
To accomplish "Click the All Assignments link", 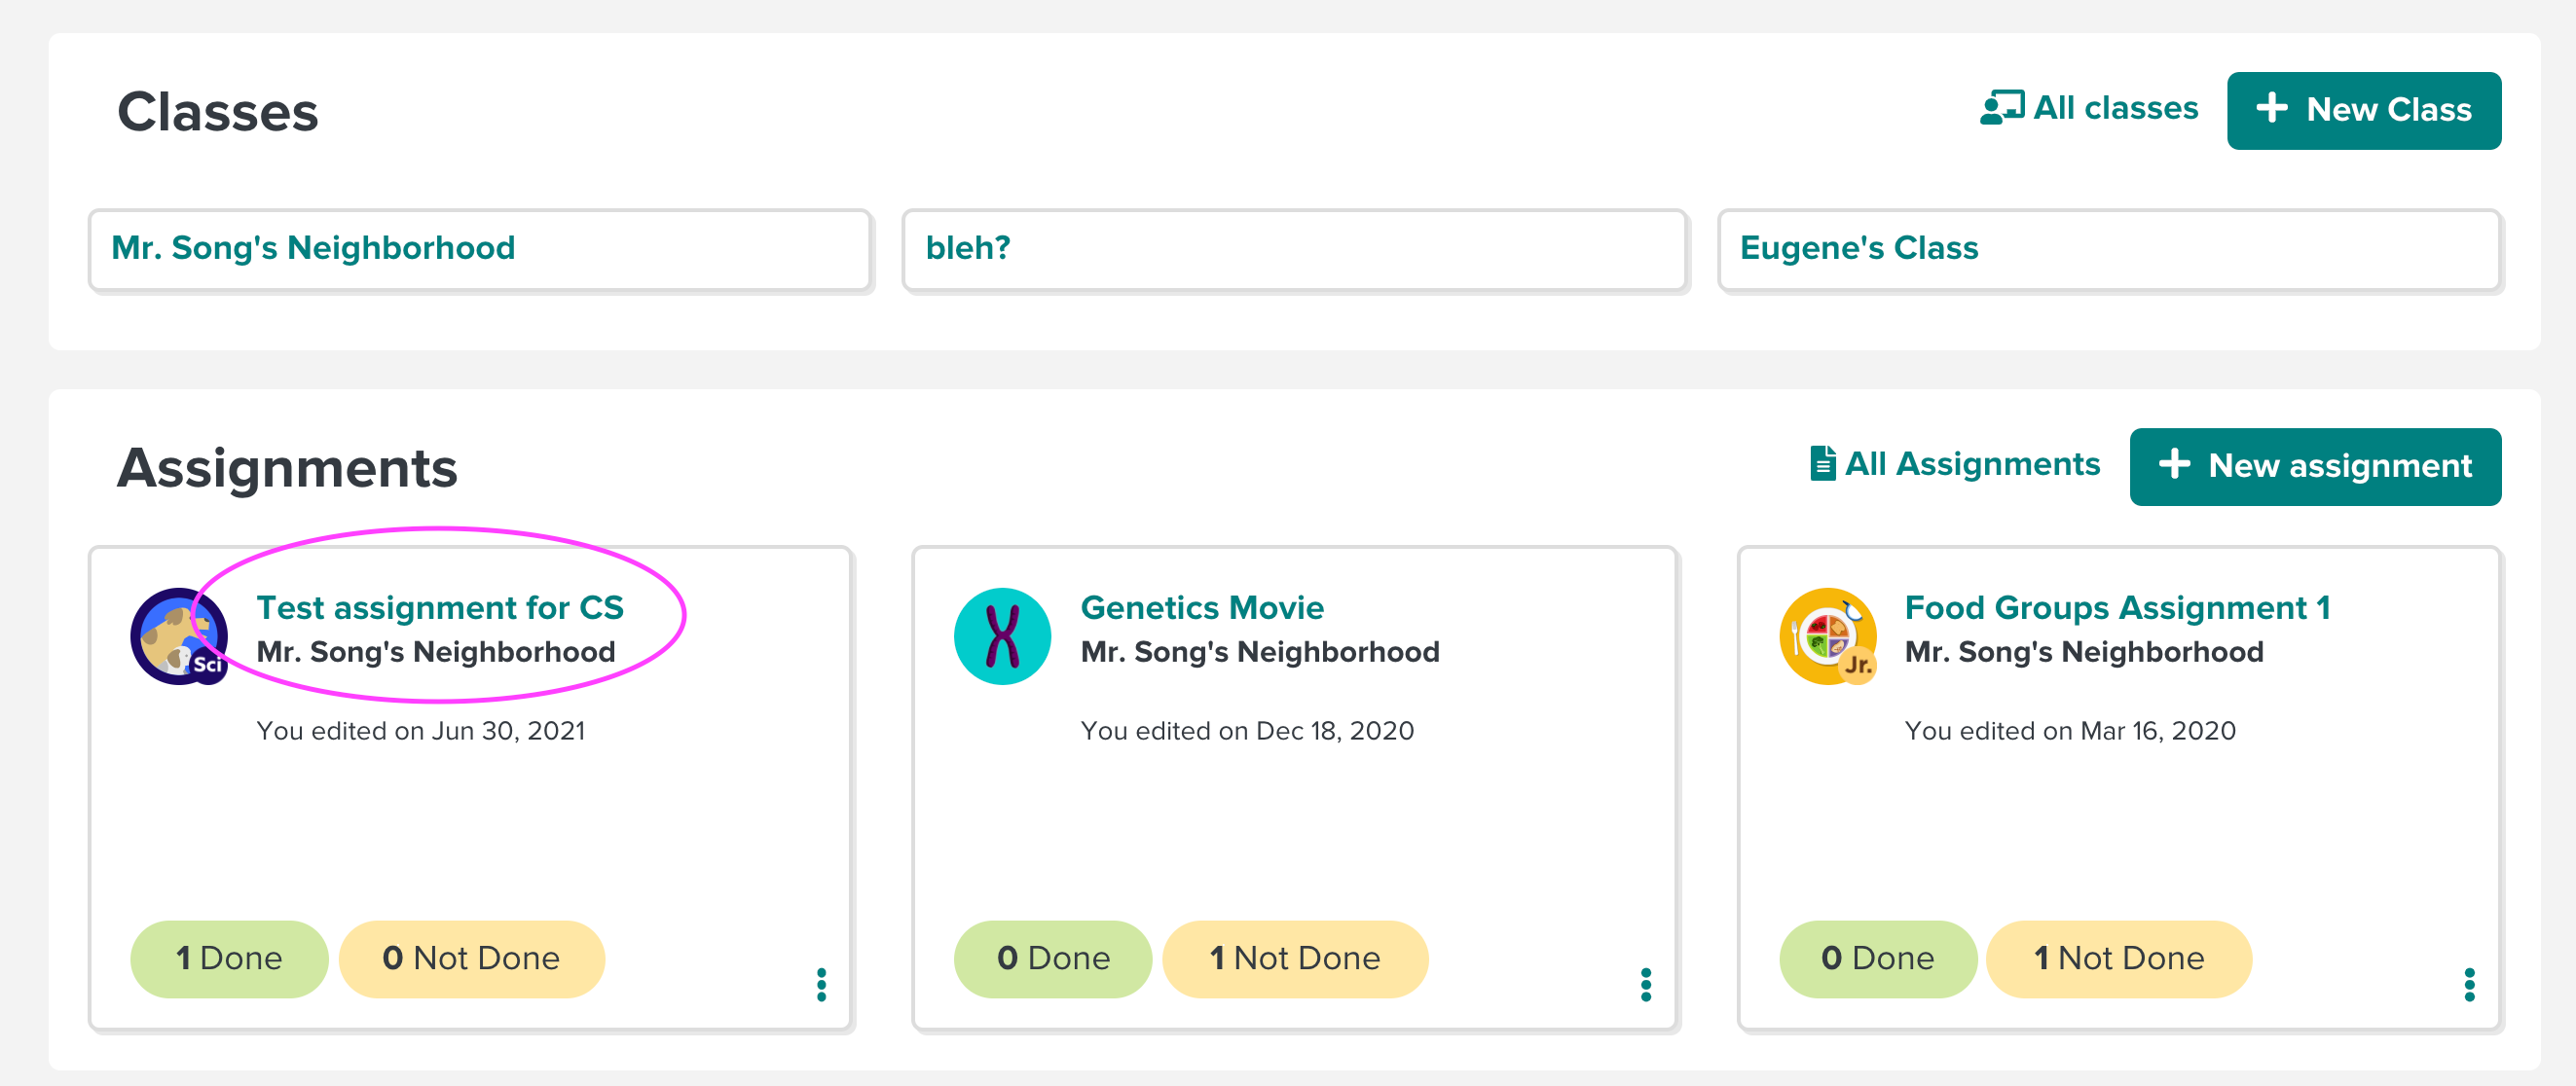I will 1955,464.
